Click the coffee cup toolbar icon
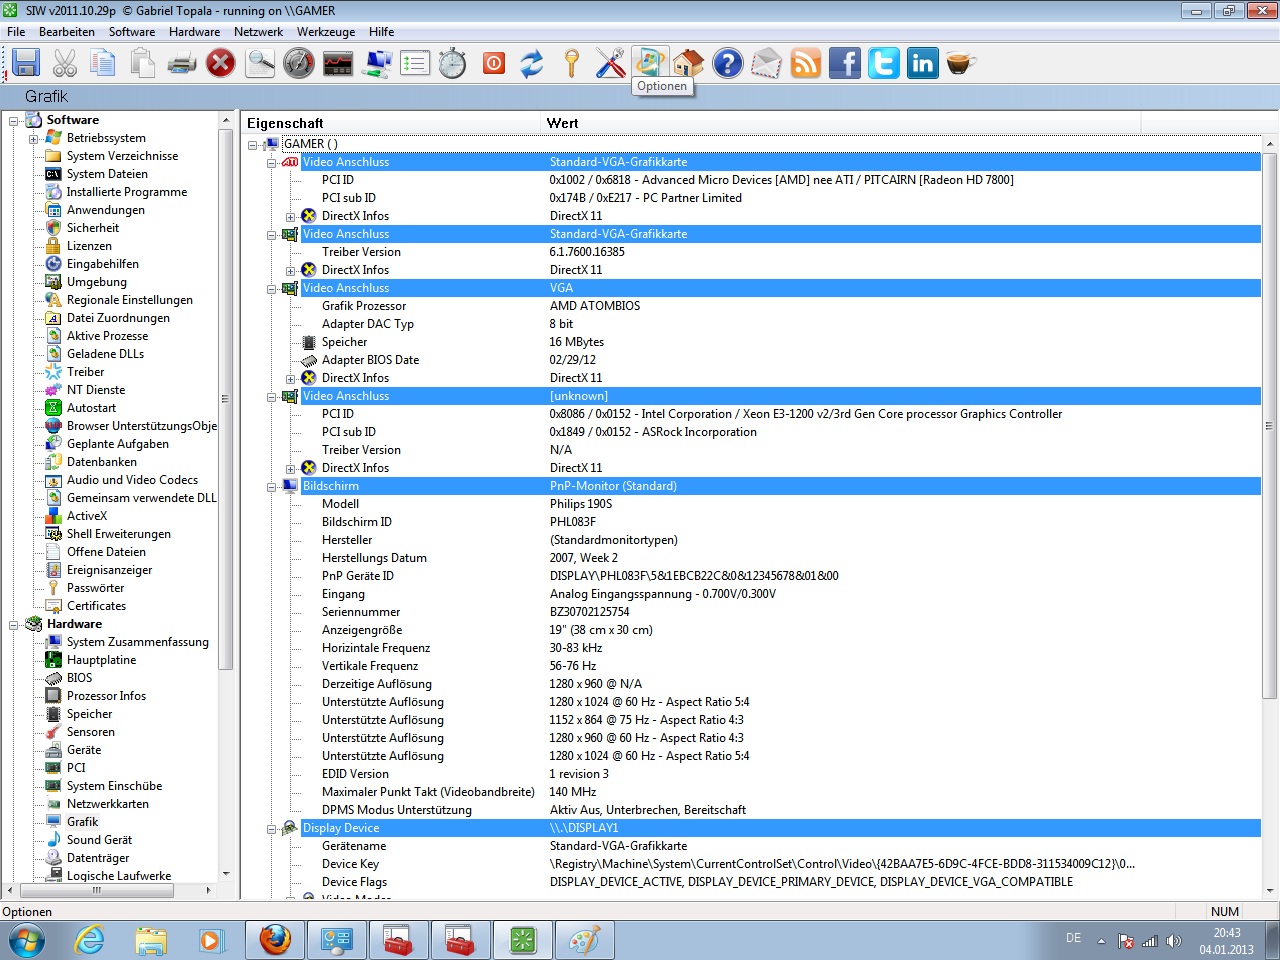 pos(960,63)
